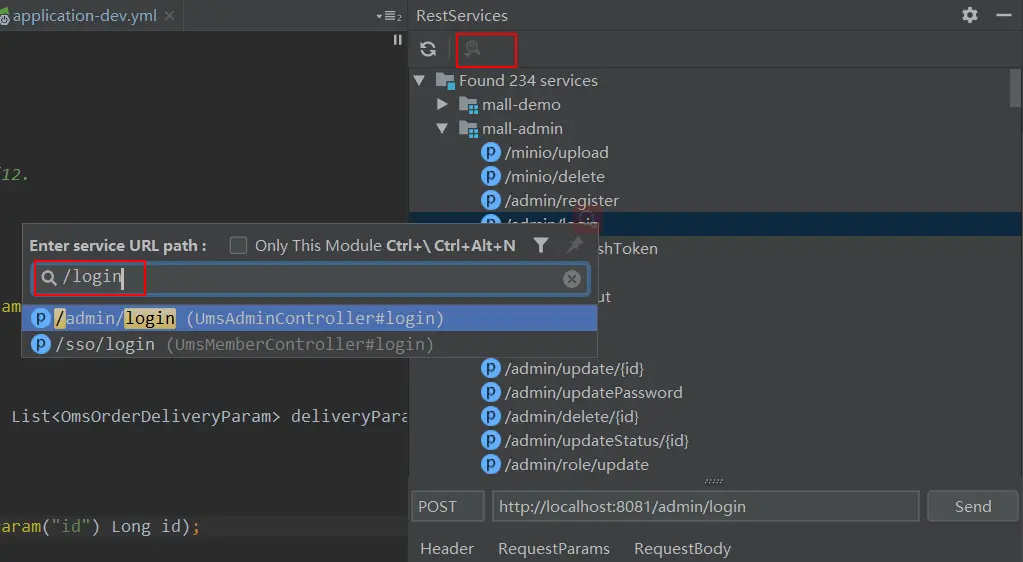Open RestServices settings gear
The image size is (1023, 562).
970,15
